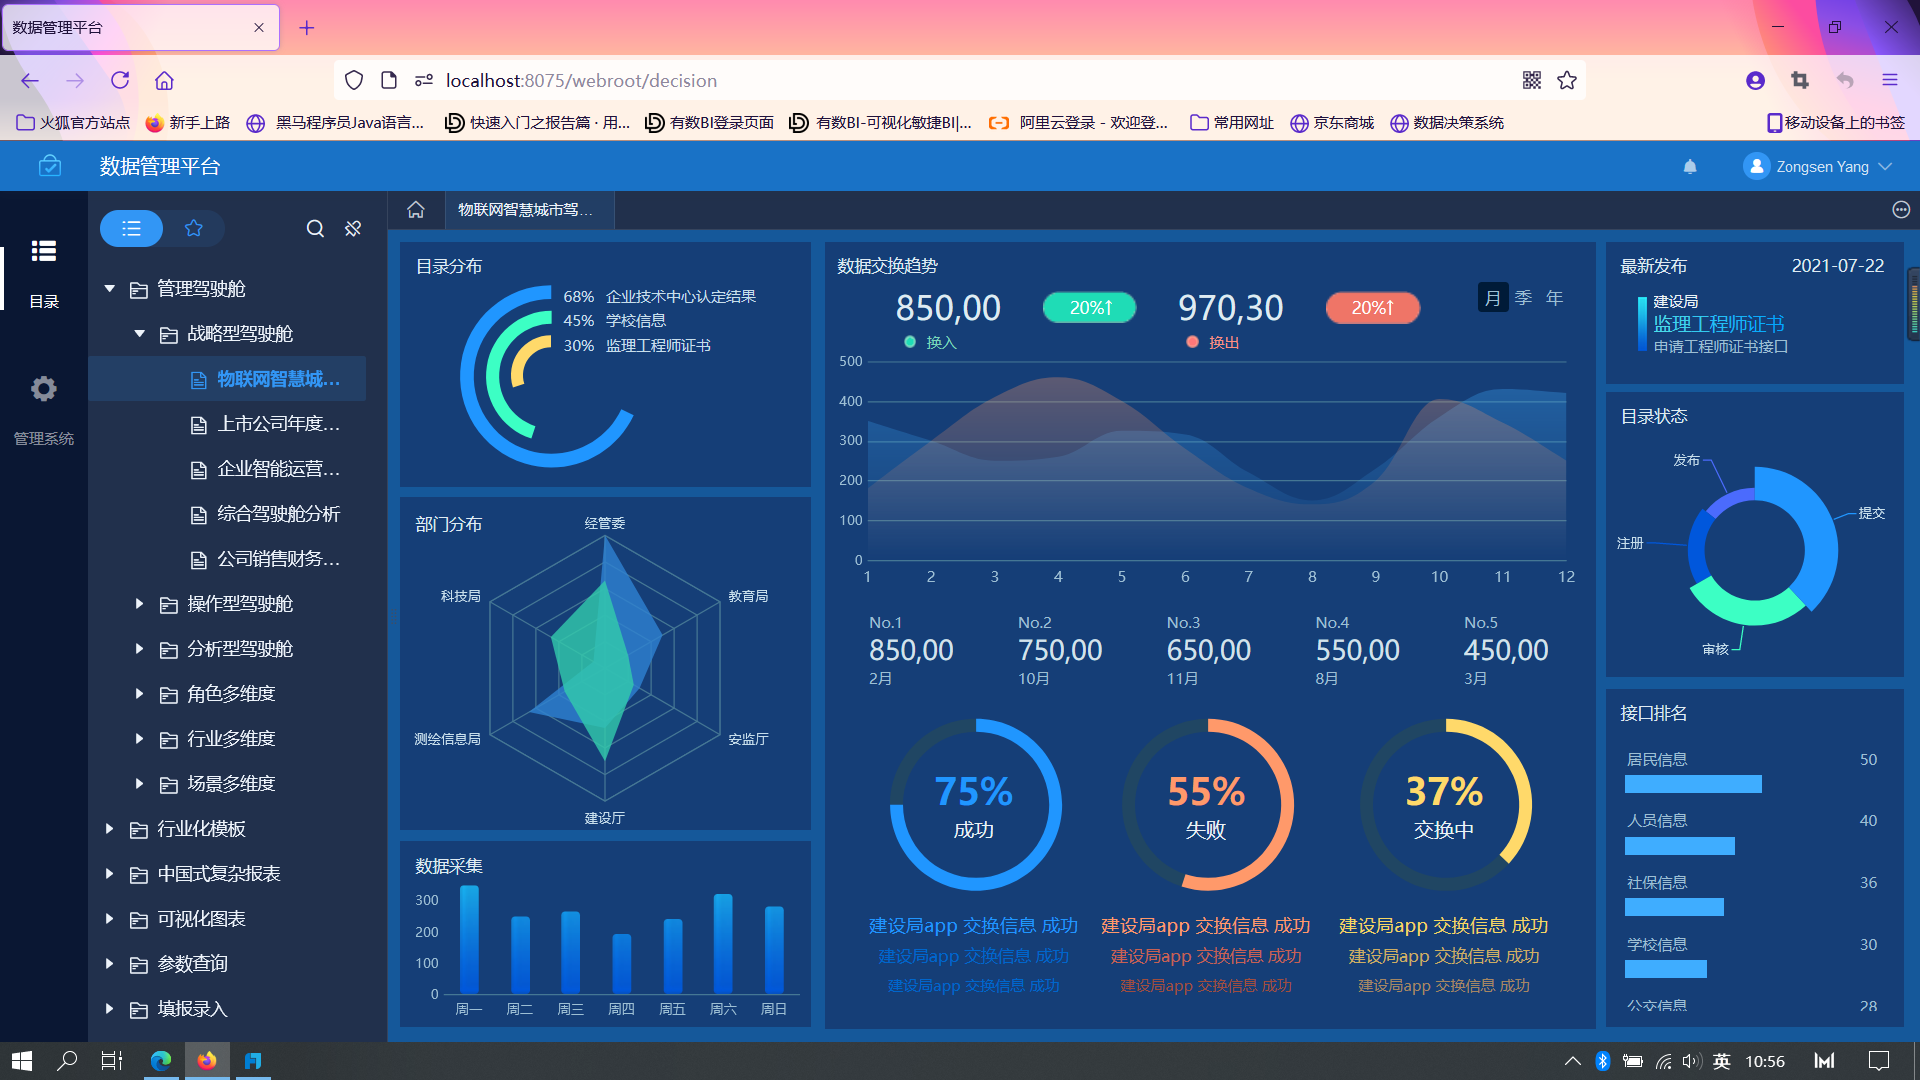Click the screenshot crop toolbar icon
This screenshot has height=1080, width=1920.
[x=1800, y=81]
